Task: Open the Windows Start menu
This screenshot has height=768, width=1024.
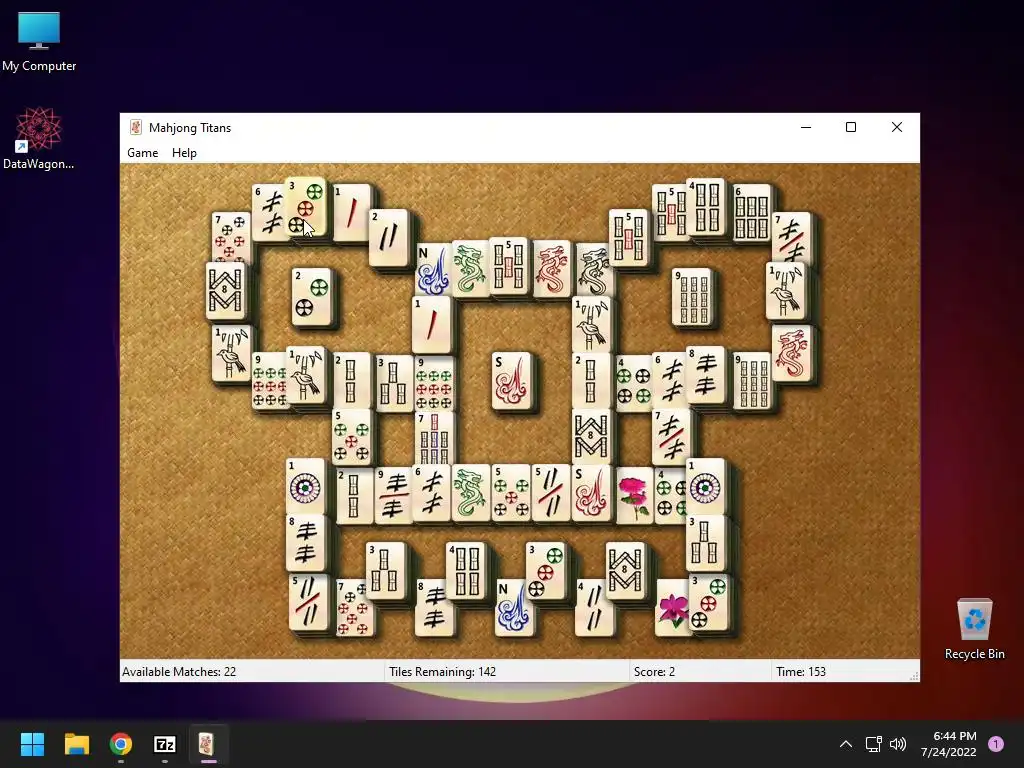Action: 32,744
